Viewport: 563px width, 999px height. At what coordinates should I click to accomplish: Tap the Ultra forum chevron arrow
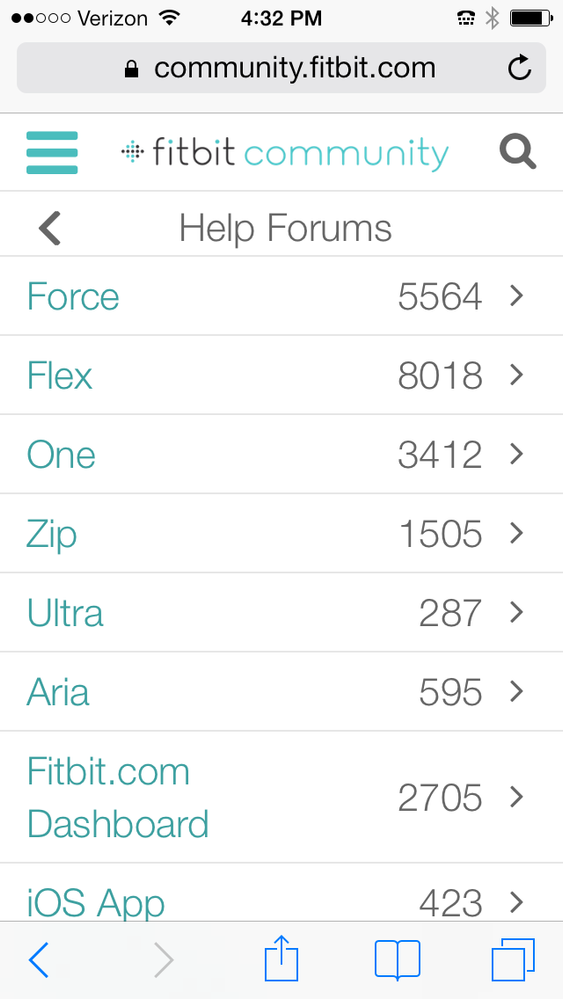click(517, 612)
